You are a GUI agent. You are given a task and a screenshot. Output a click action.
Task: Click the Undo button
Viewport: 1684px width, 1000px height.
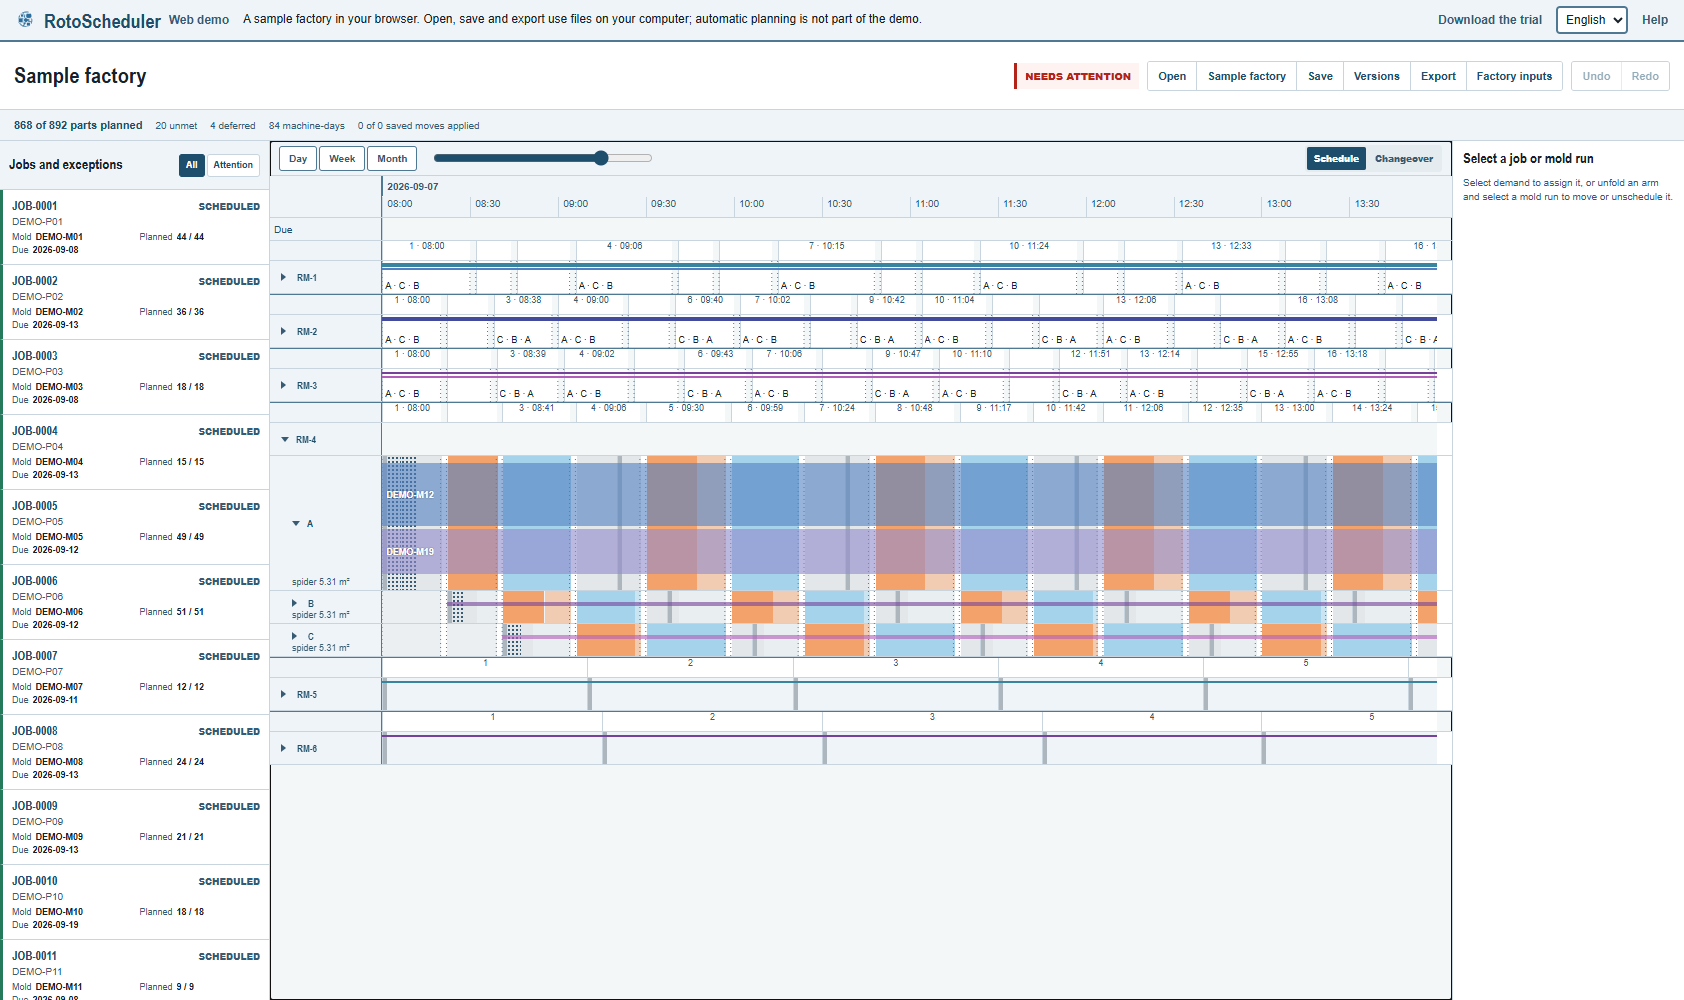1596,76
